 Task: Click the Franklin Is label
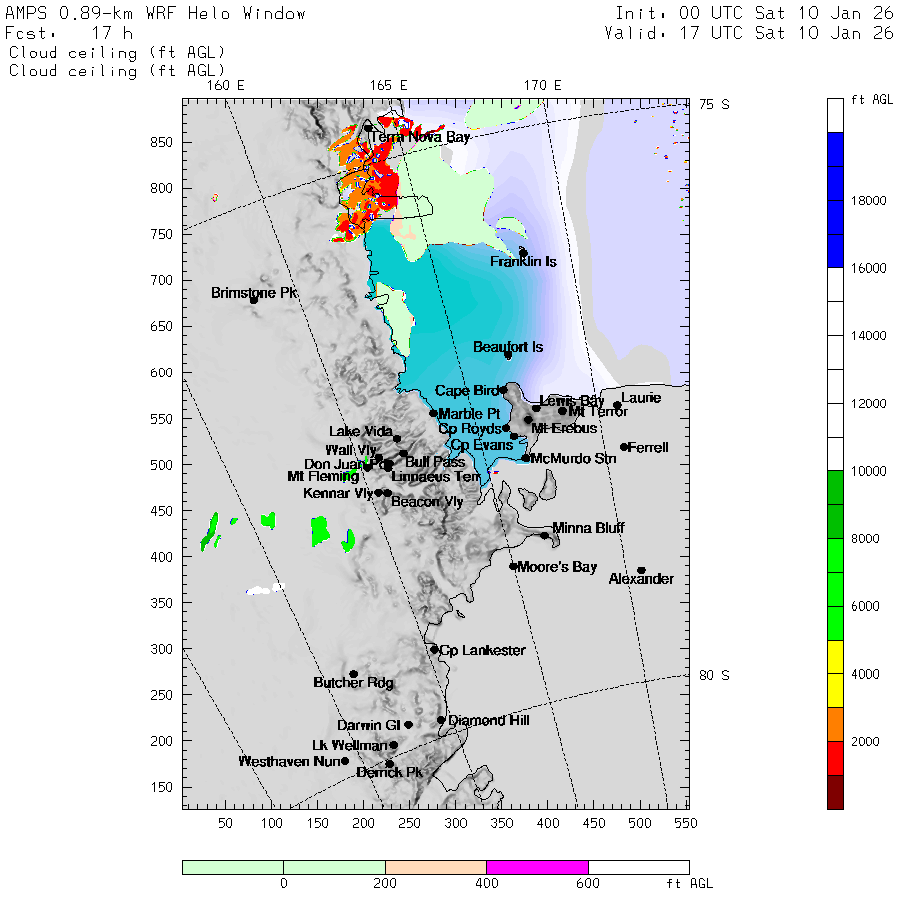[x=523, y=262]
